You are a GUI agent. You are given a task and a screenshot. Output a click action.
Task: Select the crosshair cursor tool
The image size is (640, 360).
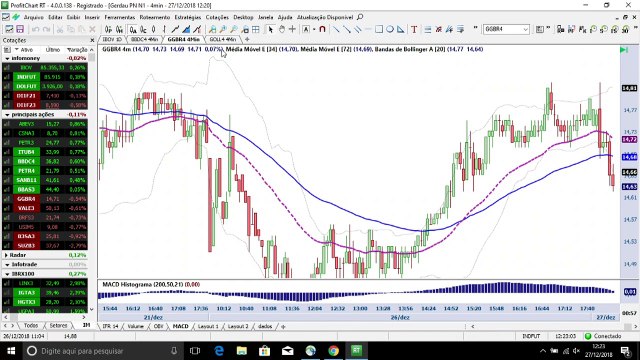292,29
